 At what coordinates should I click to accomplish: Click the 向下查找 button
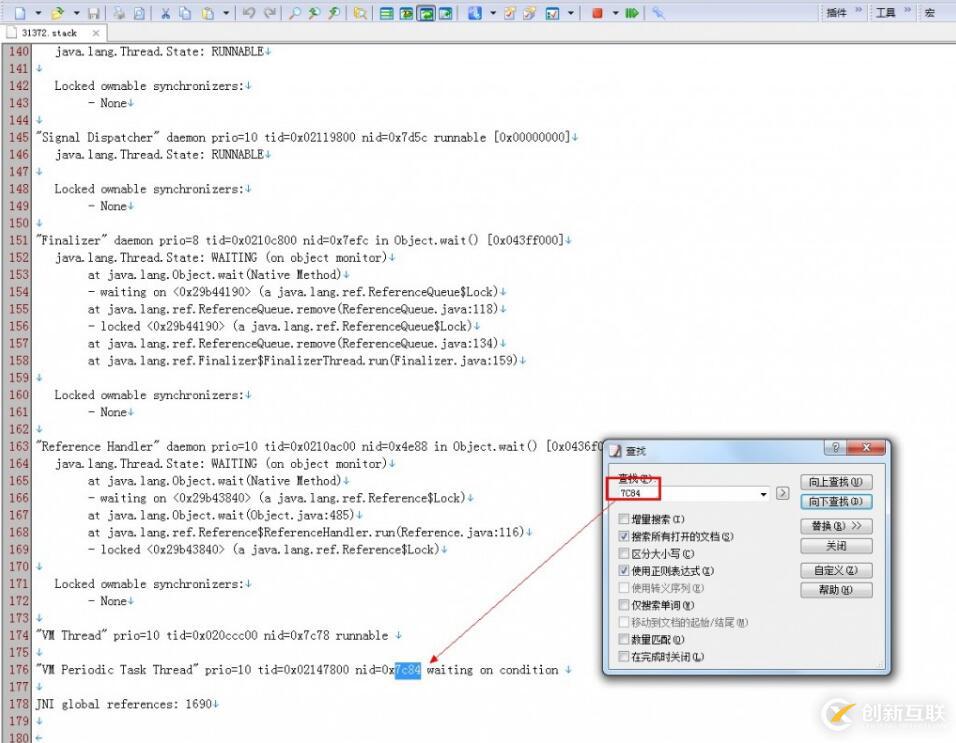coord(836,502)
